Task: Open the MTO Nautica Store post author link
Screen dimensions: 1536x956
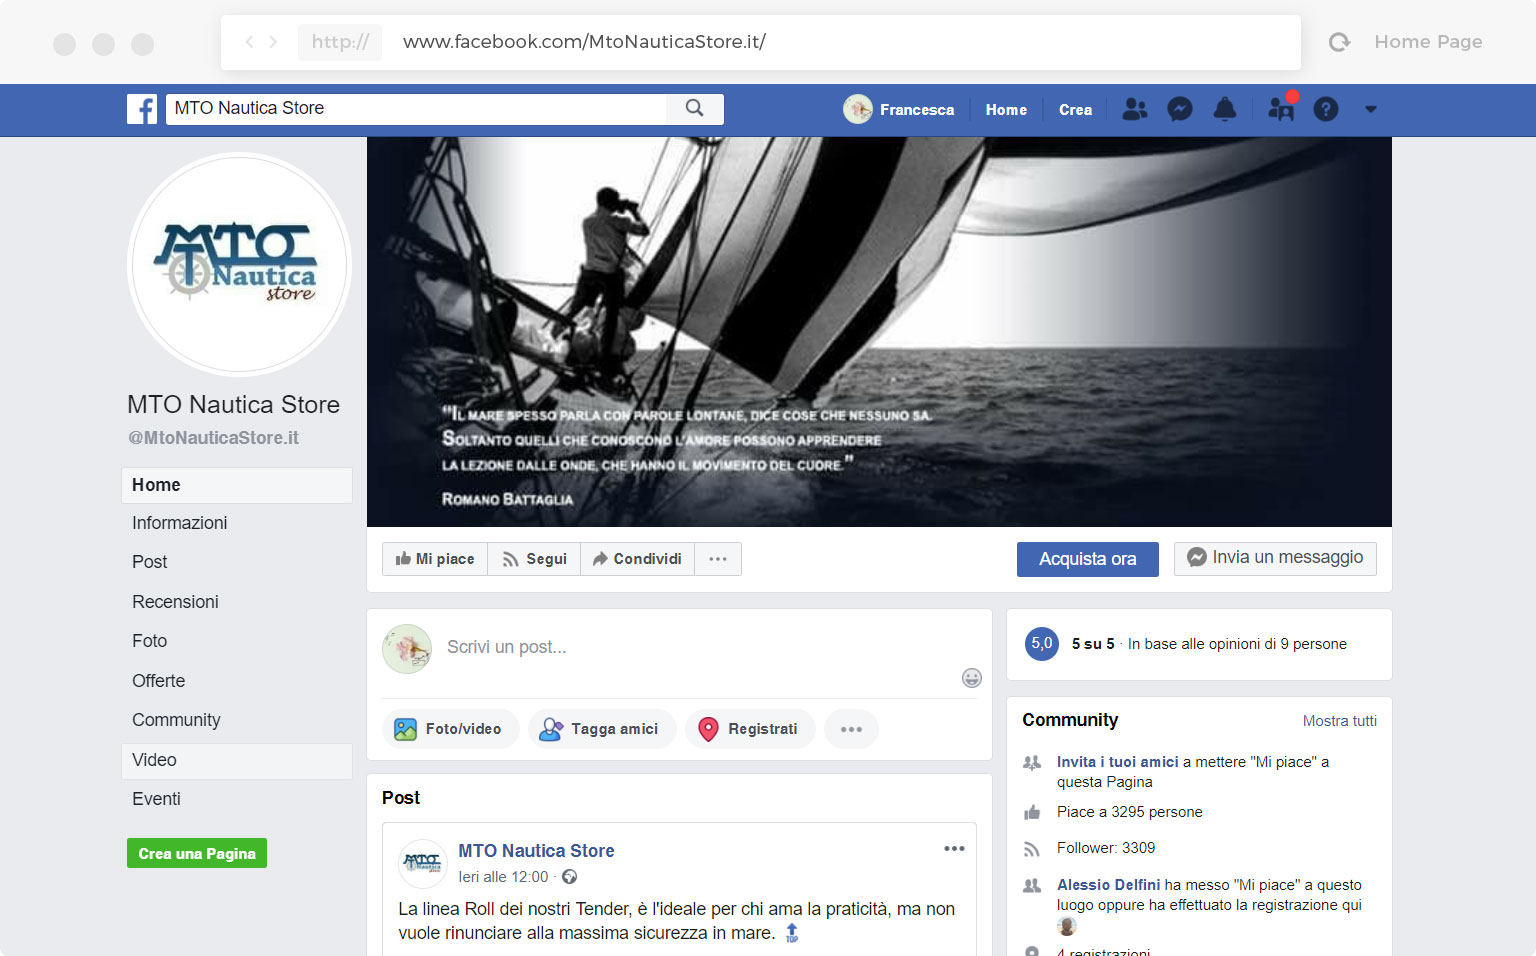Action: tap(536, 851)
